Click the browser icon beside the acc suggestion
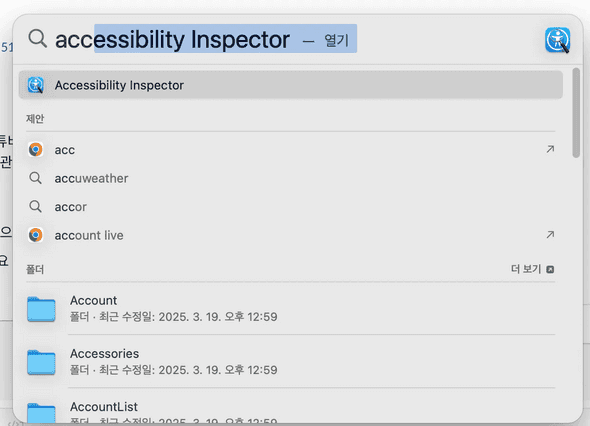The image size is (590, 426). (x=36, y=150)
